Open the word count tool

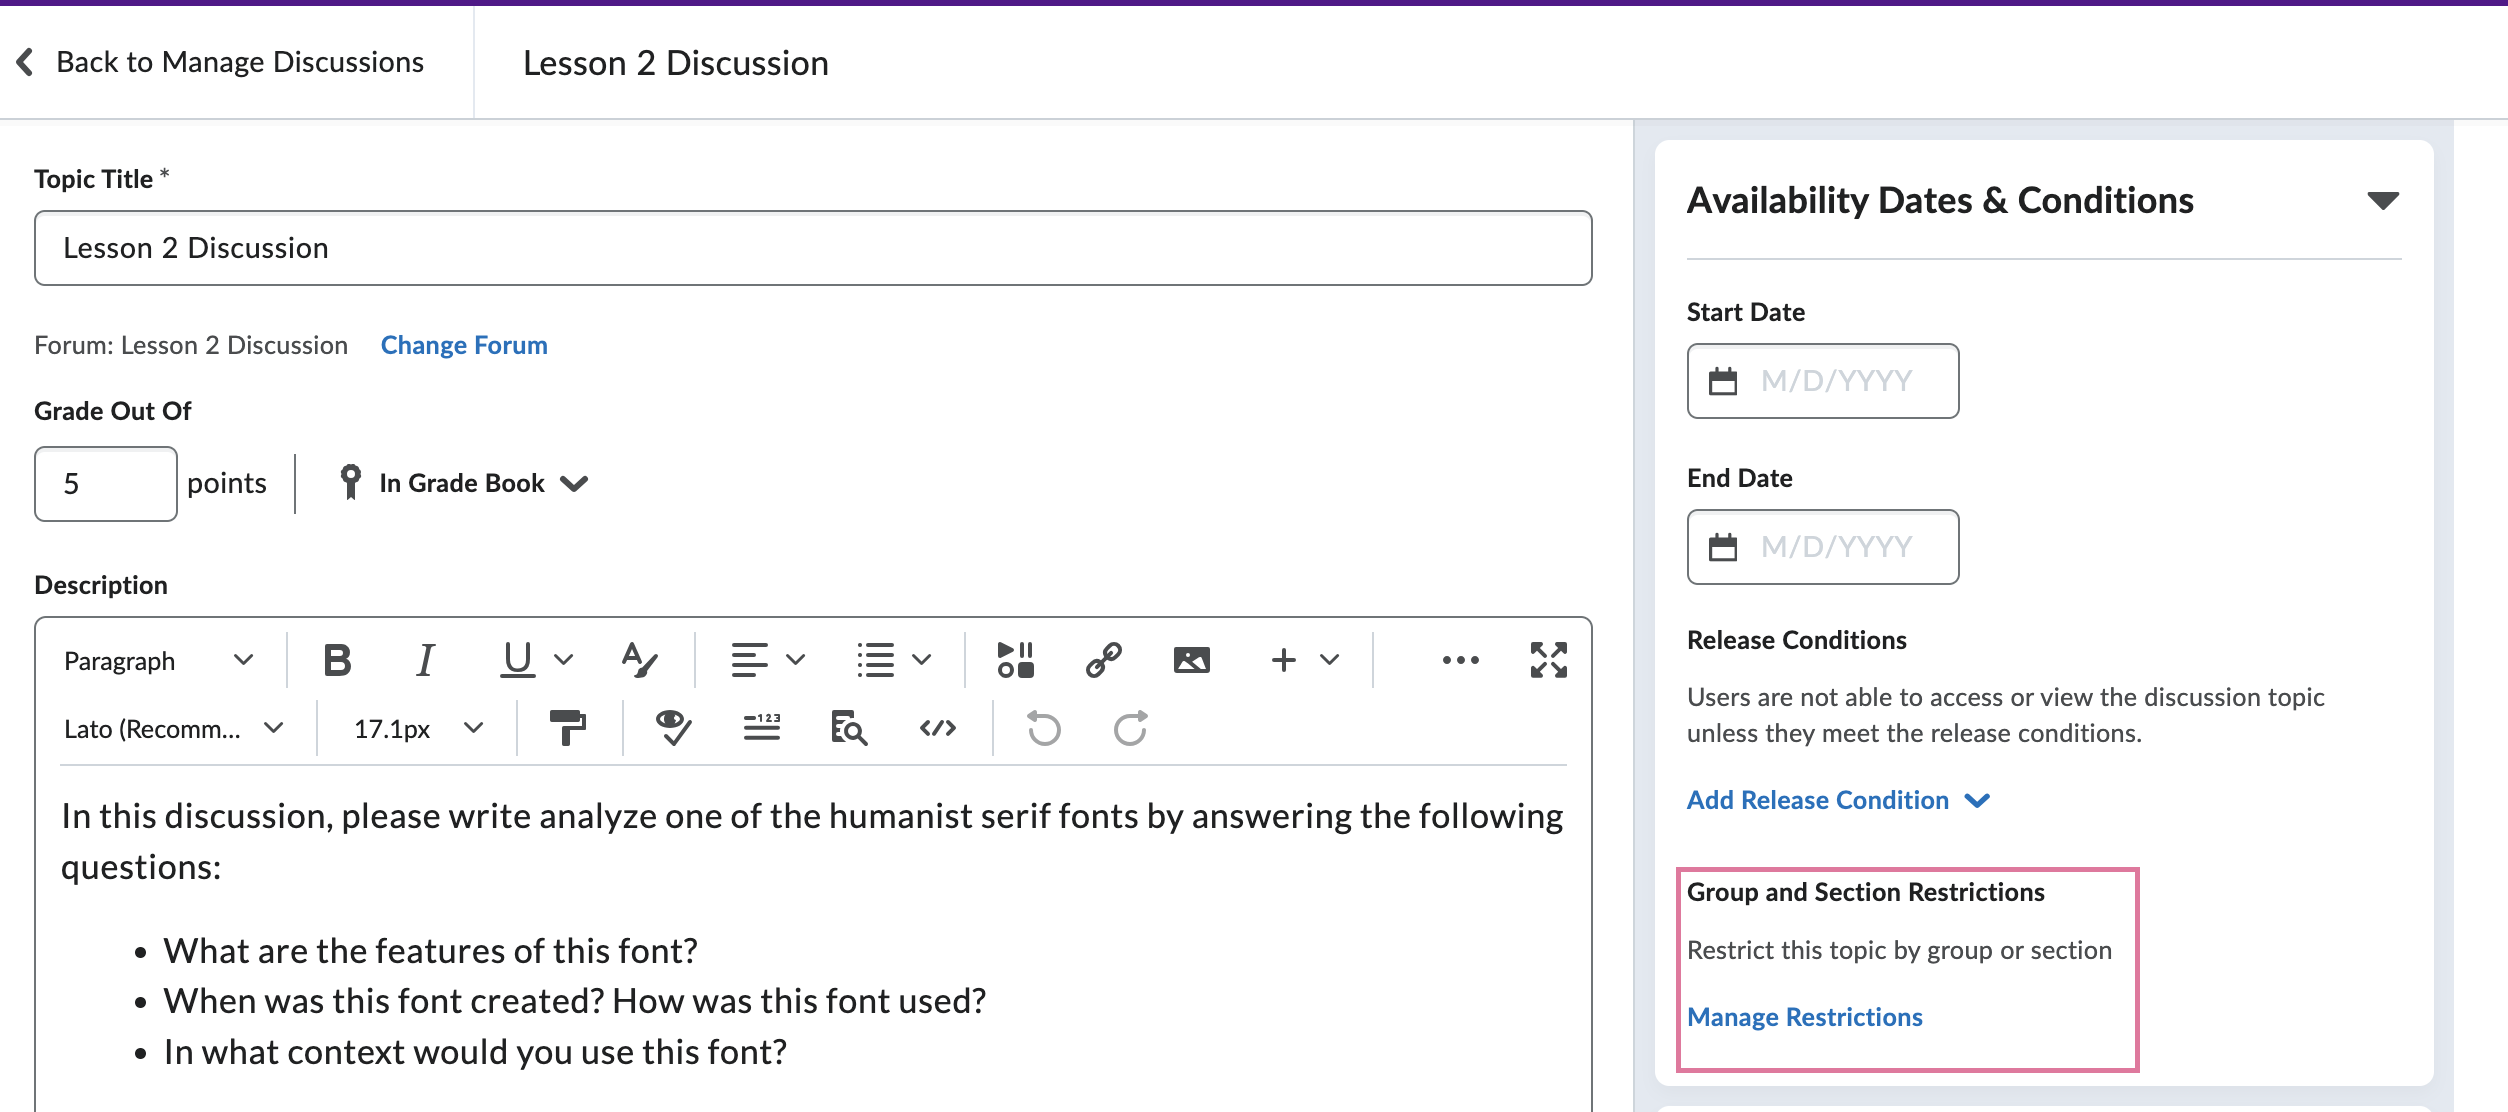coord(762,728)
